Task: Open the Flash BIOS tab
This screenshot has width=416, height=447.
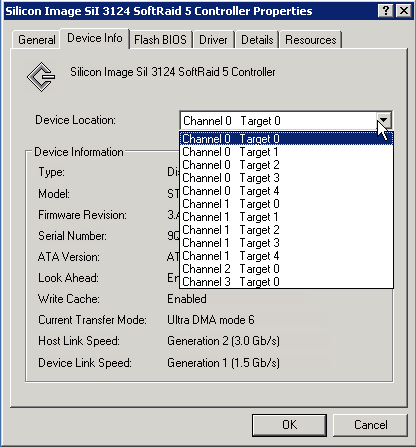Action: point(160,40)
